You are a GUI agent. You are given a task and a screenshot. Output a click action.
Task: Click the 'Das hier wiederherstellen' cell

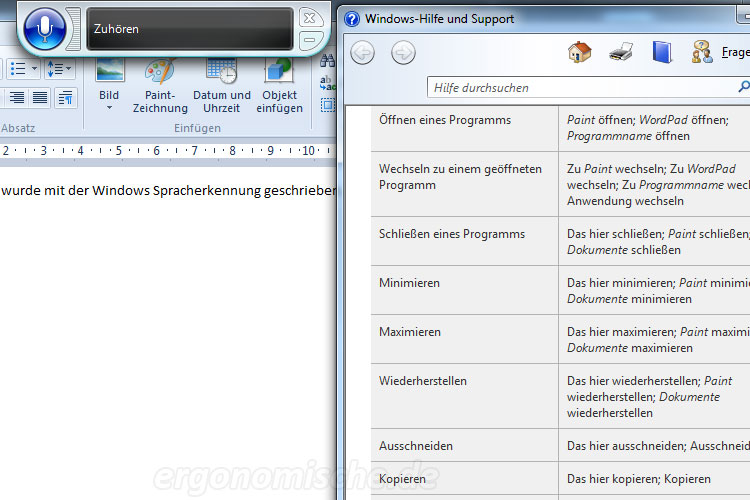(x=654, y=396)
